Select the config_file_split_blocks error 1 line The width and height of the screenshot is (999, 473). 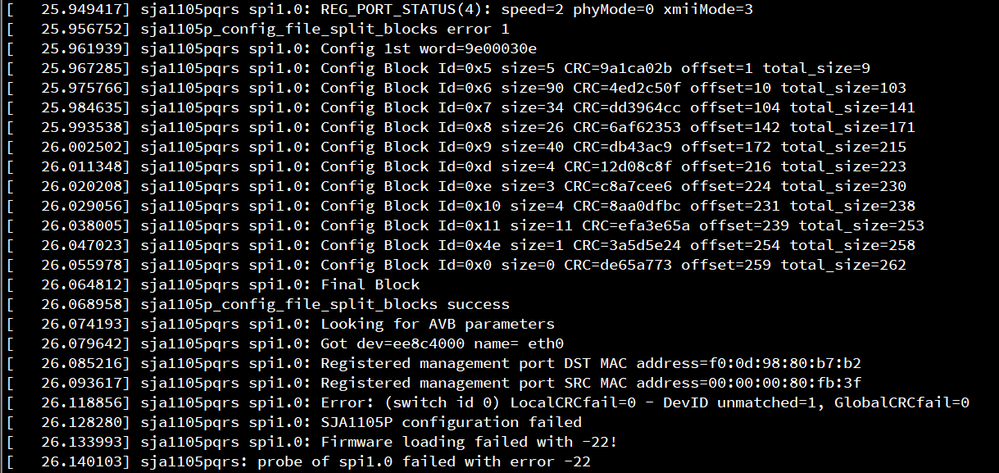257,29
